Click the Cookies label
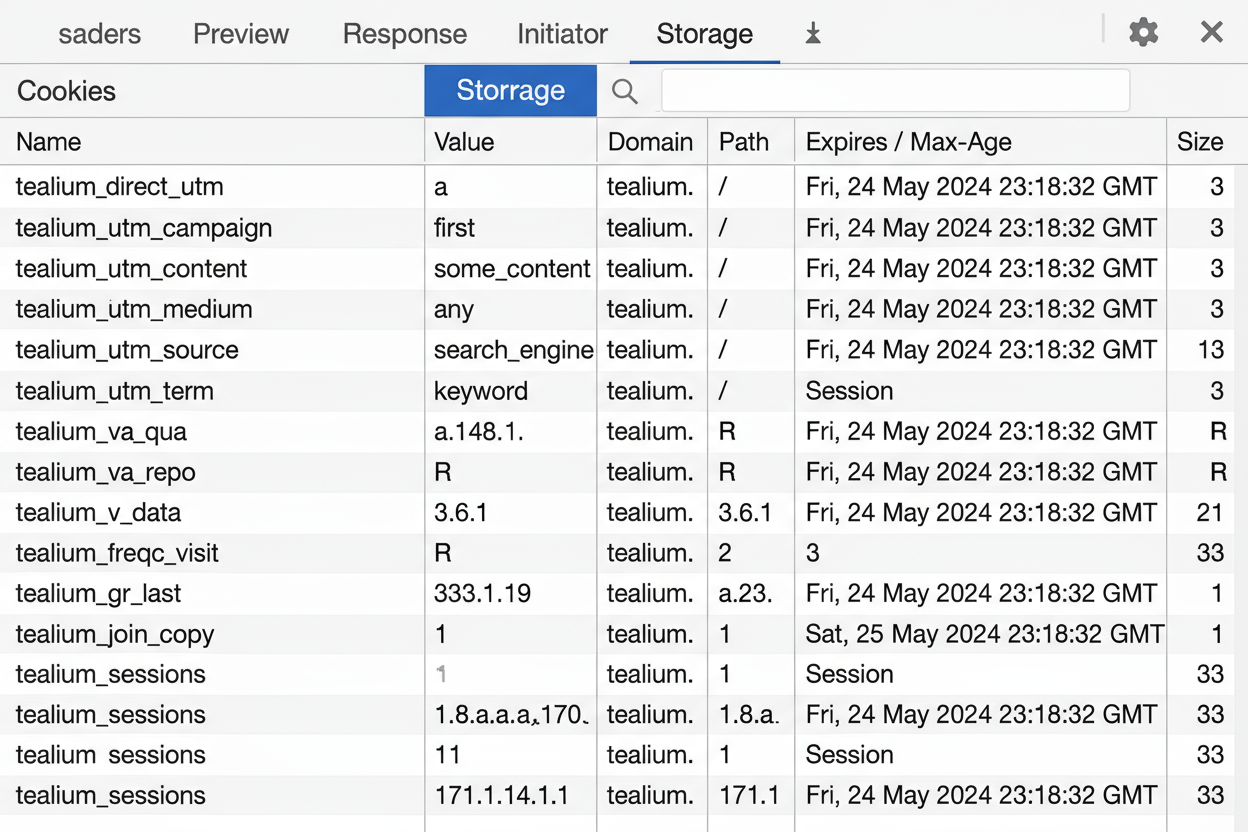 [x=67, y=91]
